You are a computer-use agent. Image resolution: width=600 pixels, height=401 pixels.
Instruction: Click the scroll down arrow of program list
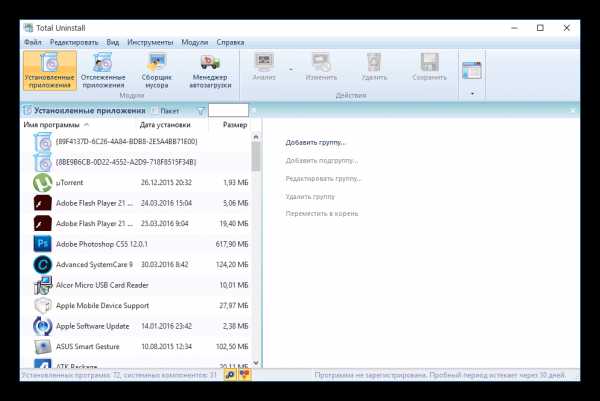pyautogui.click(x=256, y=363)
